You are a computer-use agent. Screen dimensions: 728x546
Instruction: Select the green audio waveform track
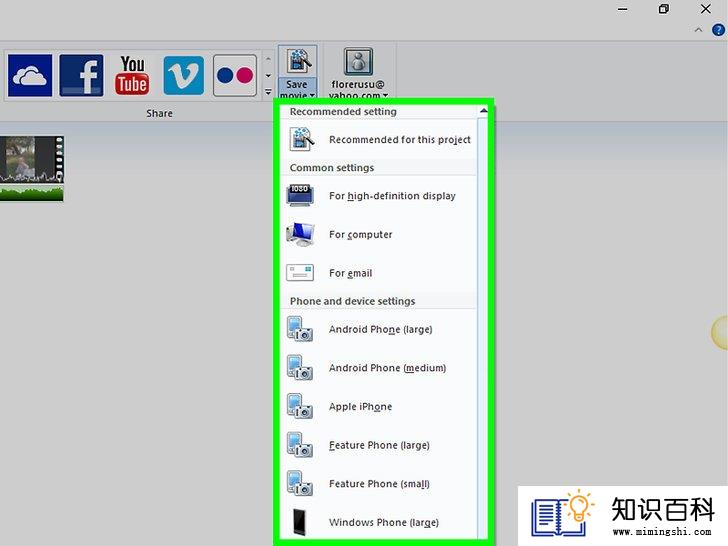(x=32, y=193)
